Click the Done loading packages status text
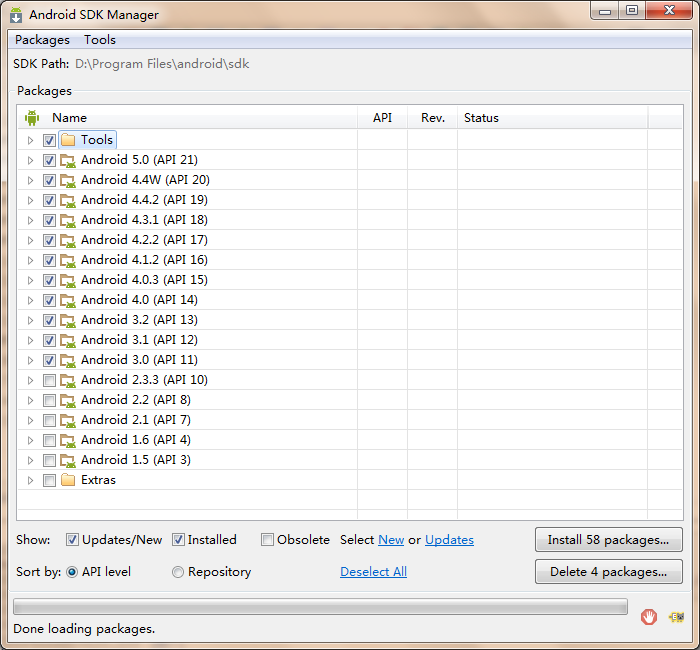The width and height of the screenshot is (700, 650). pos(84,629)
